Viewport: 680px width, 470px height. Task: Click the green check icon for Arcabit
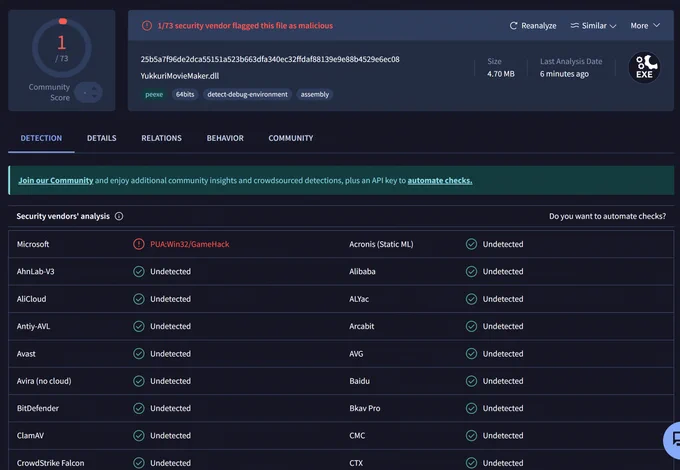[x=471, y=326]
